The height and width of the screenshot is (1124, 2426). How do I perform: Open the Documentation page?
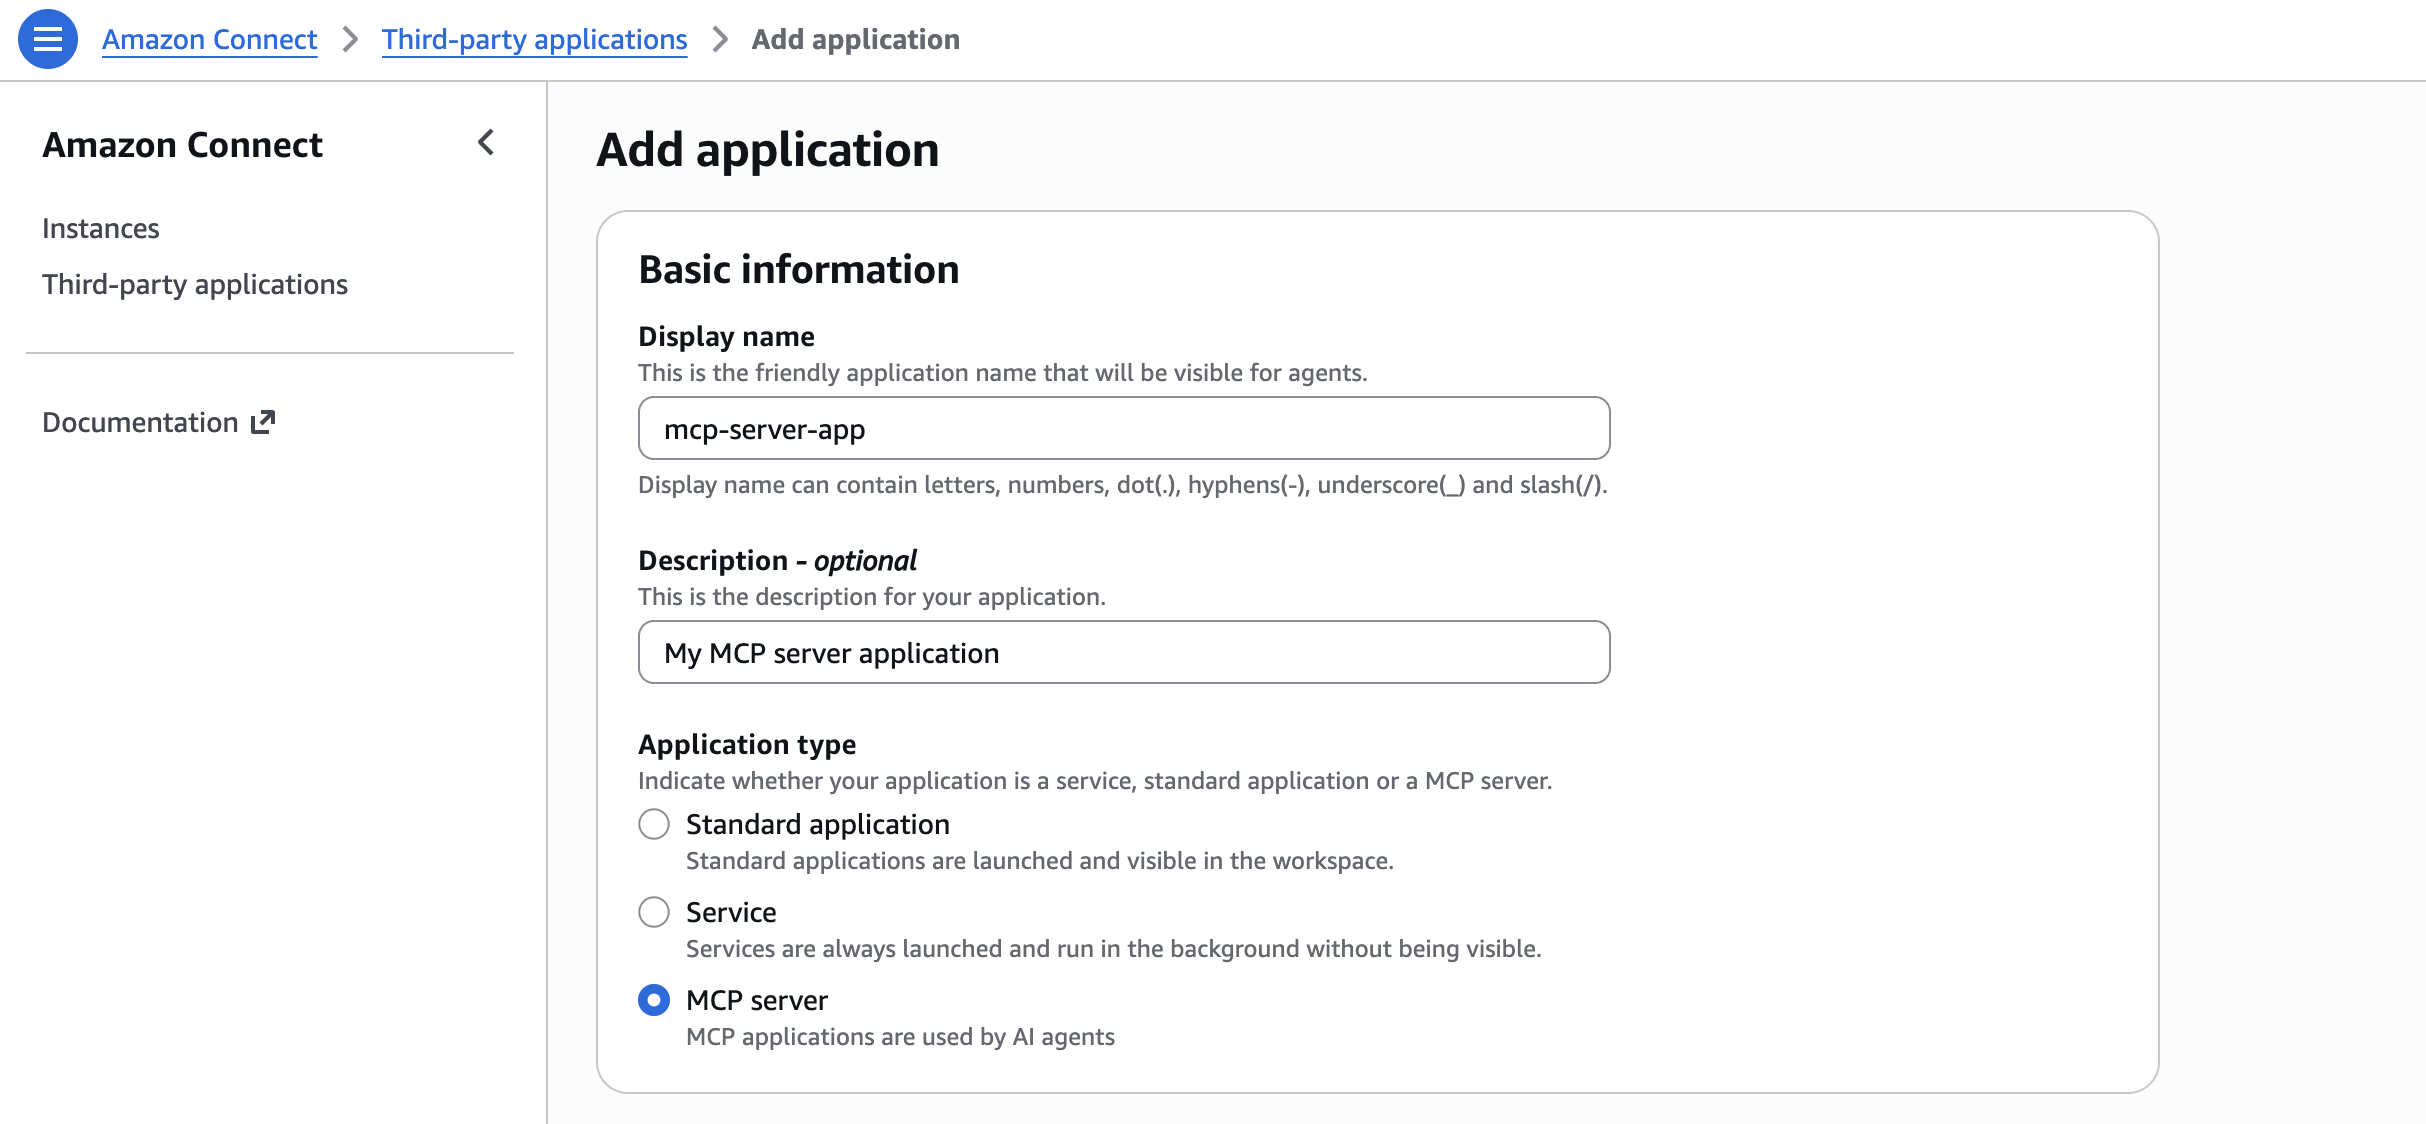(x=143, y=422)
